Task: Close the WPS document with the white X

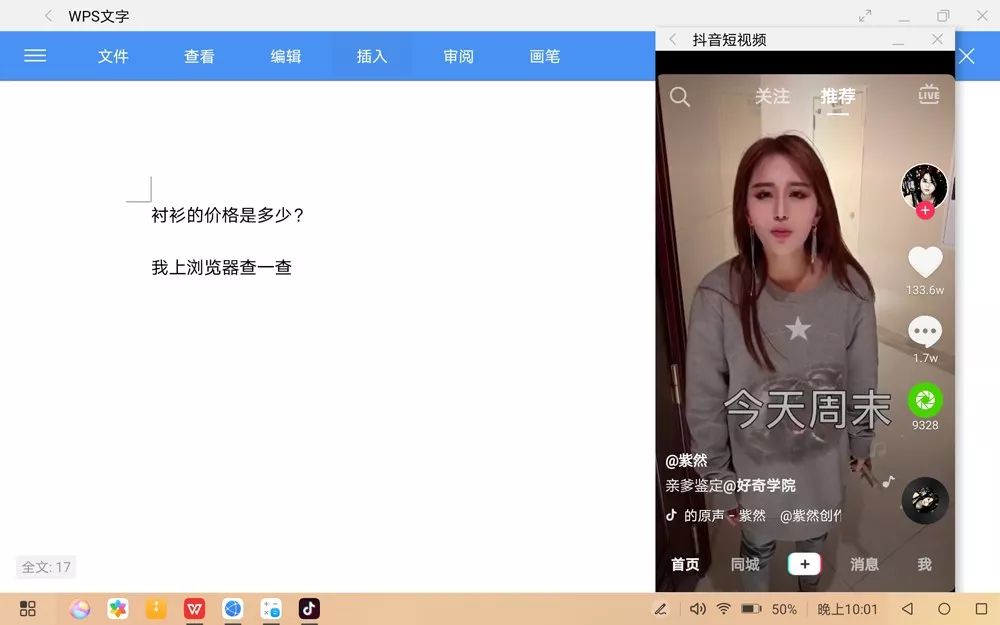Action: click(967, 56)
